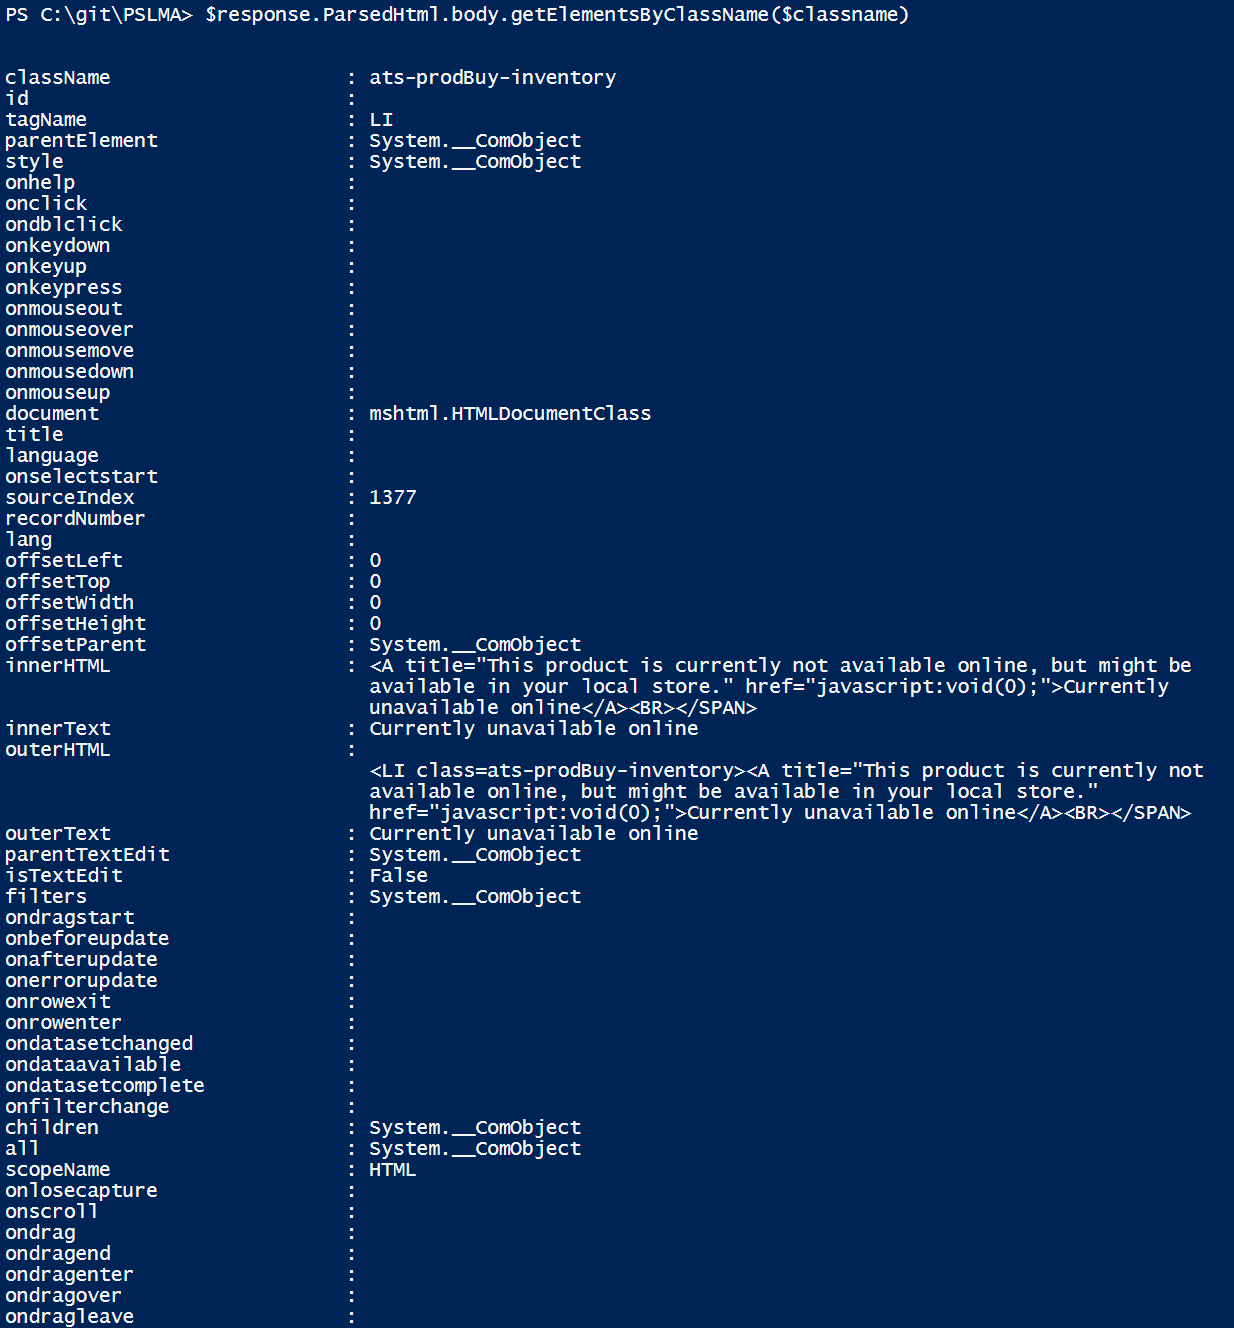Click the innerText value Currently unavailable online

(534, 729)
